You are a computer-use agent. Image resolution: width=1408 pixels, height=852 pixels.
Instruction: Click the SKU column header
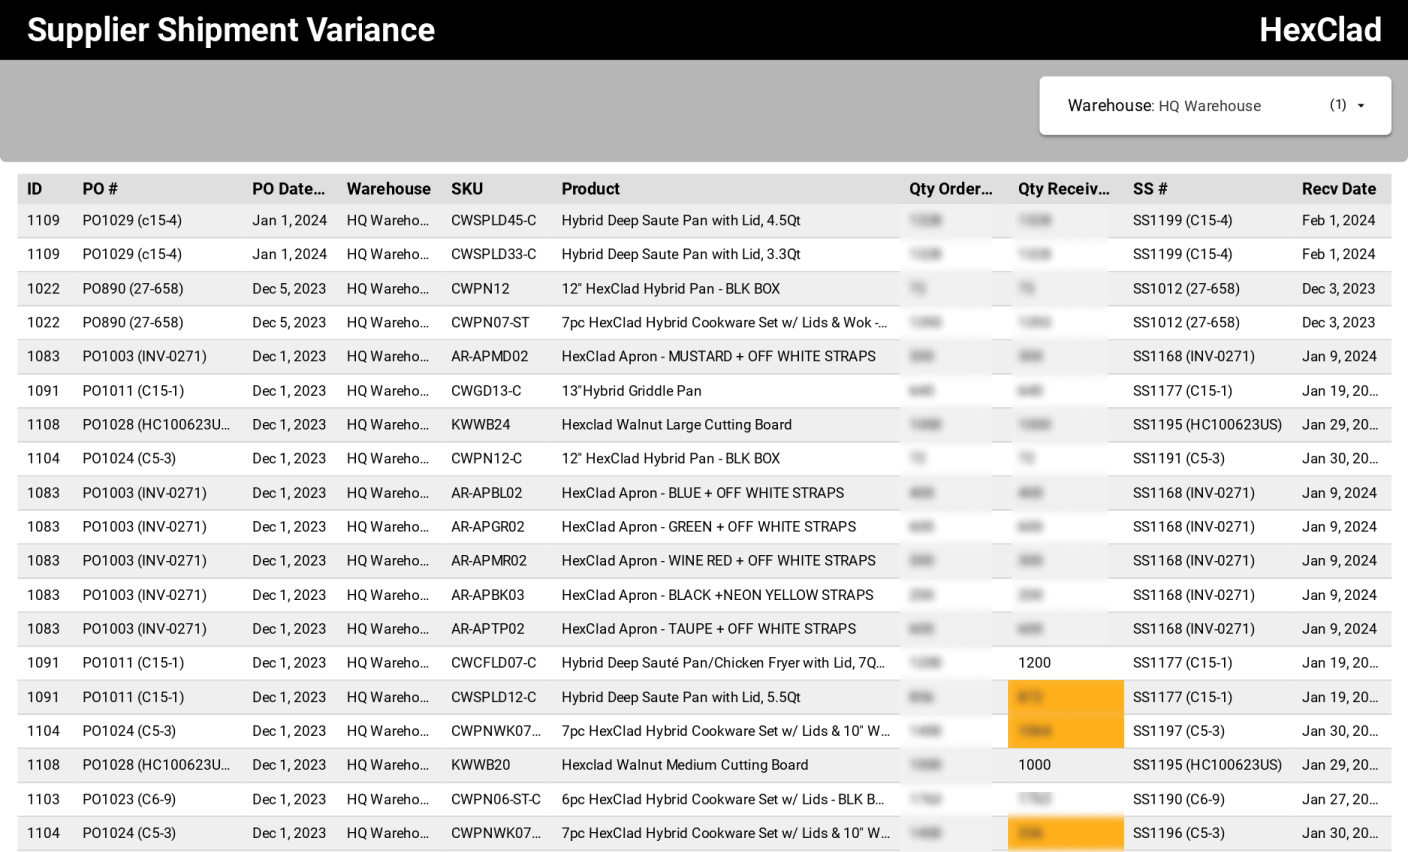pyautogui.click(x=466, y=189)
